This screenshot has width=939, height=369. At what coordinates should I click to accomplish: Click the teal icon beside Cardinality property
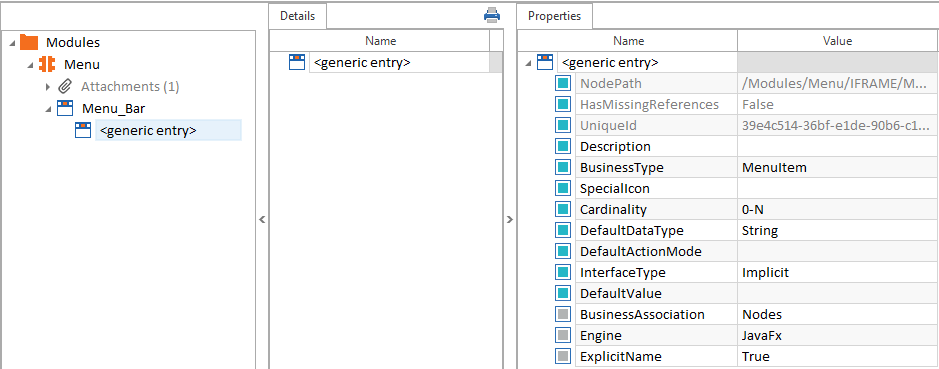pos(562,210)
